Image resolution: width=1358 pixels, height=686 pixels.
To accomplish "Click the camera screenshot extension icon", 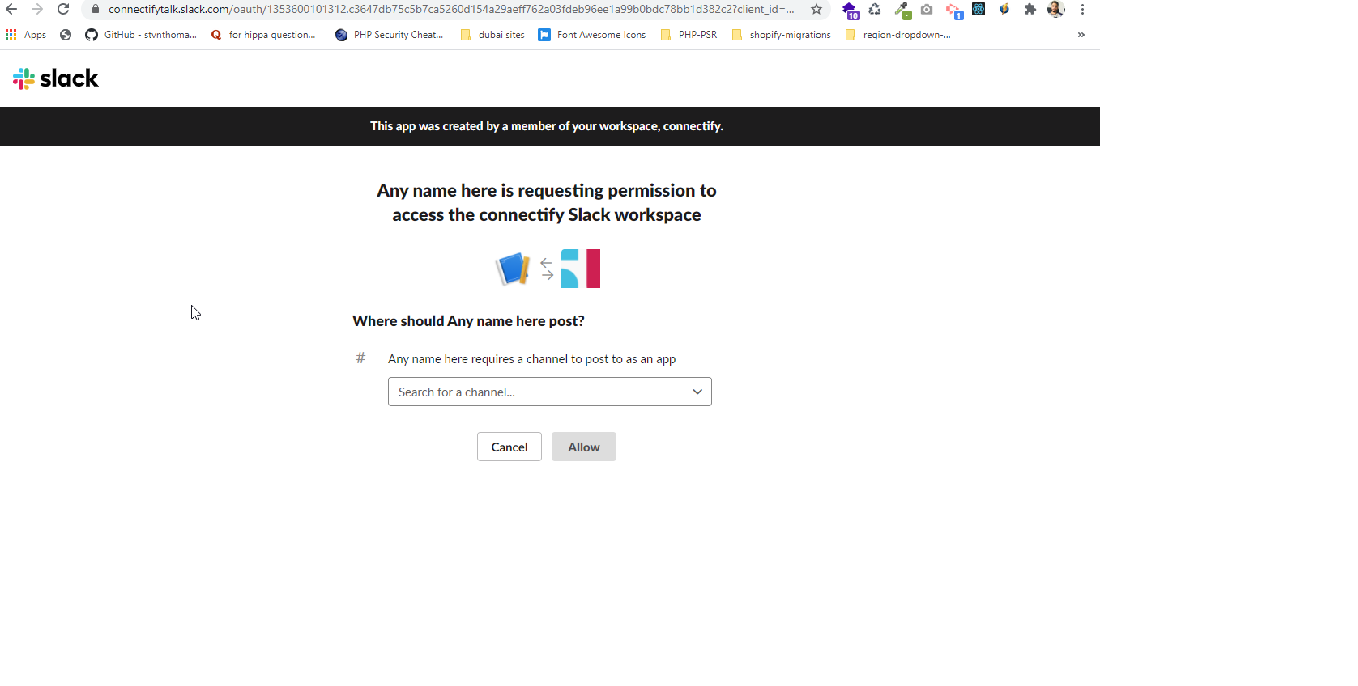I will point(927,9).
